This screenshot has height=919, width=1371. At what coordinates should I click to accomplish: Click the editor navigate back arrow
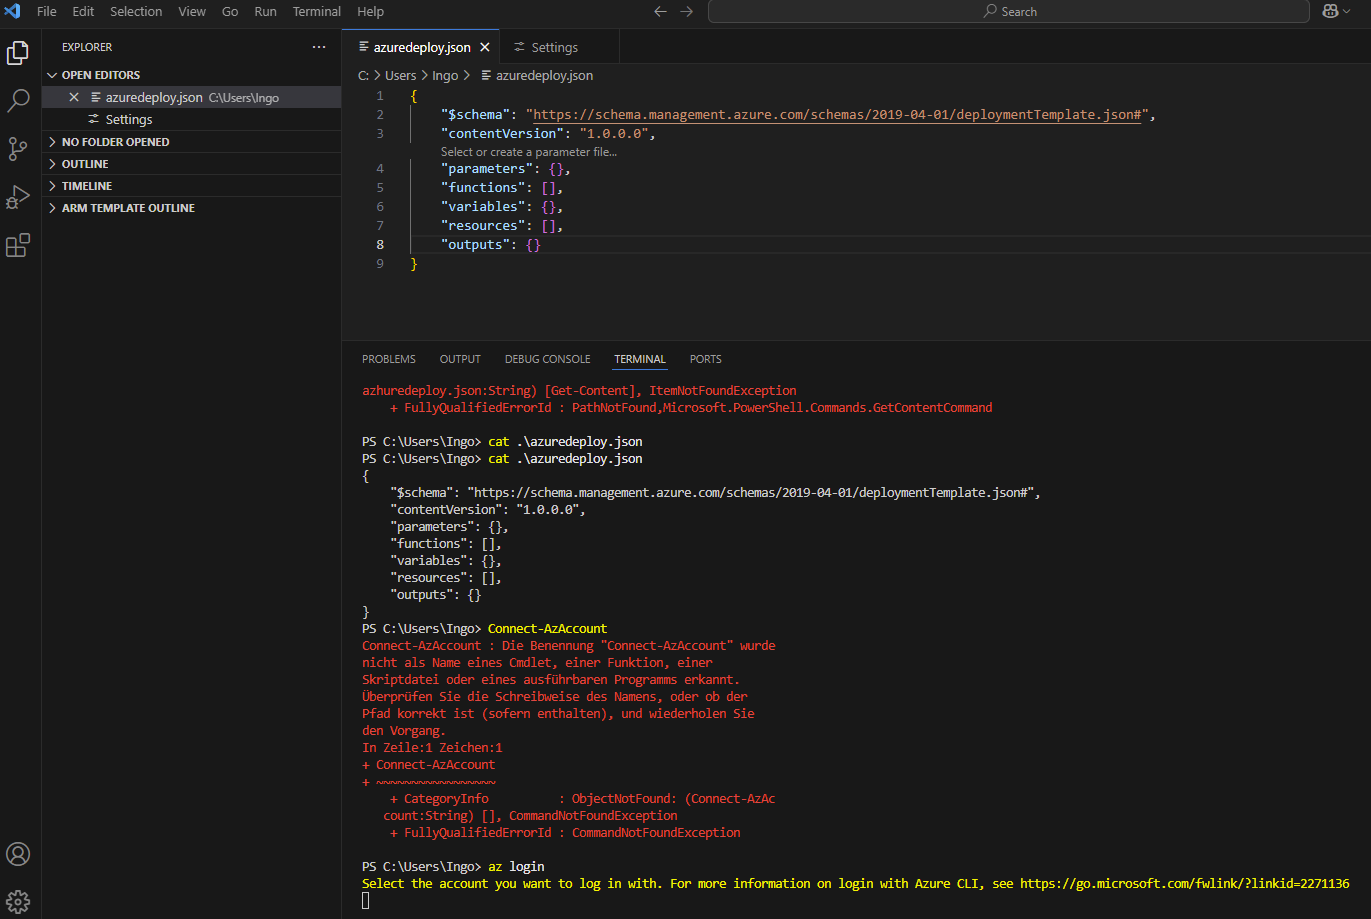(x=660, y=11)
